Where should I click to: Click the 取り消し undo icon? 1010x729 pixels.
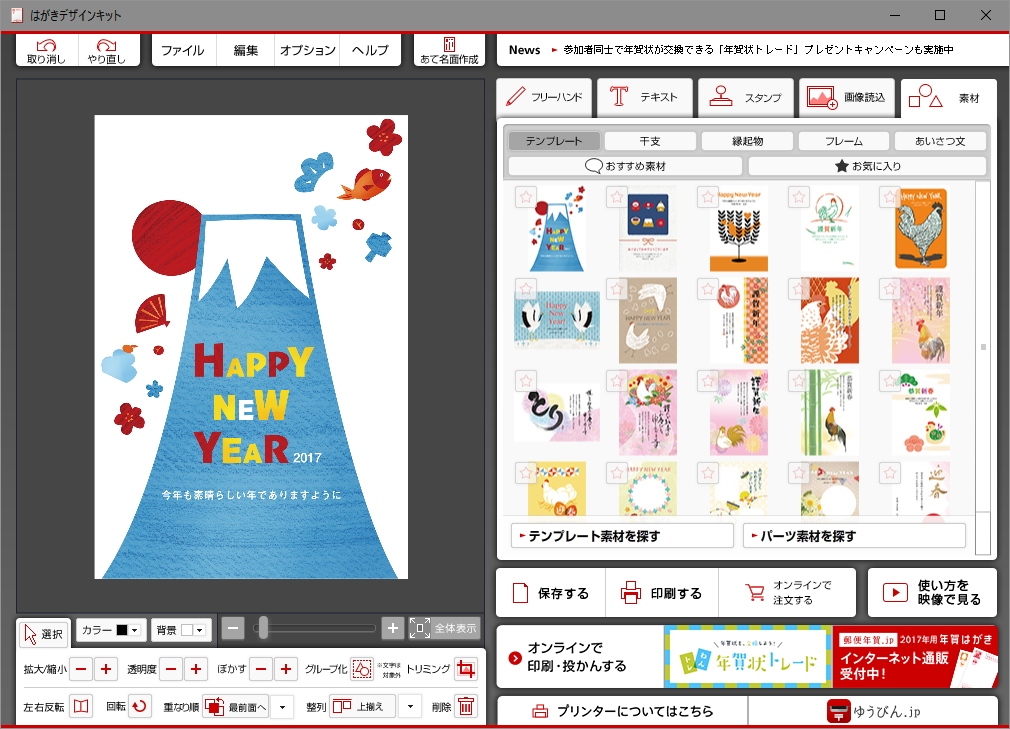[x=46, y=50]
